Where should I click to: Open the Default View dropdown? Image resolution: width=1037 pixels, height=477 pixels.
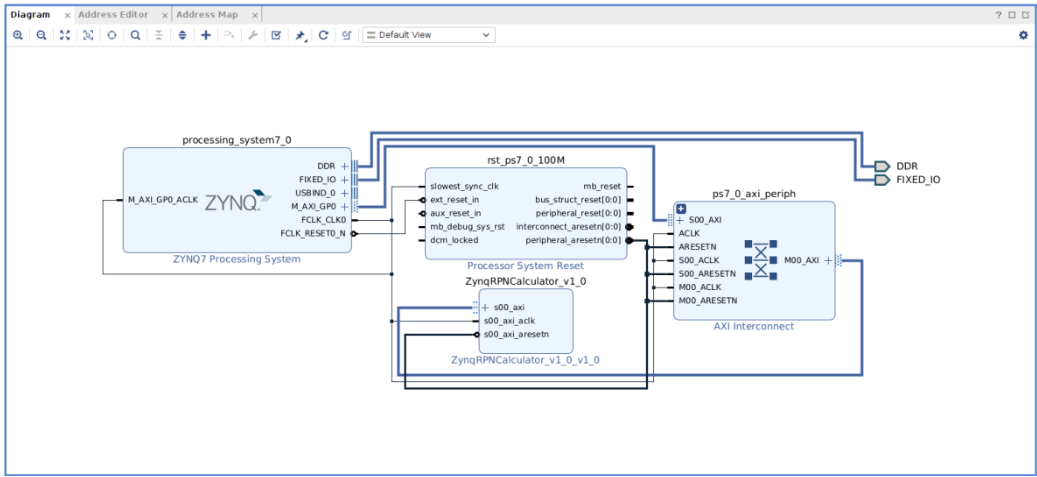coord(429,35)
